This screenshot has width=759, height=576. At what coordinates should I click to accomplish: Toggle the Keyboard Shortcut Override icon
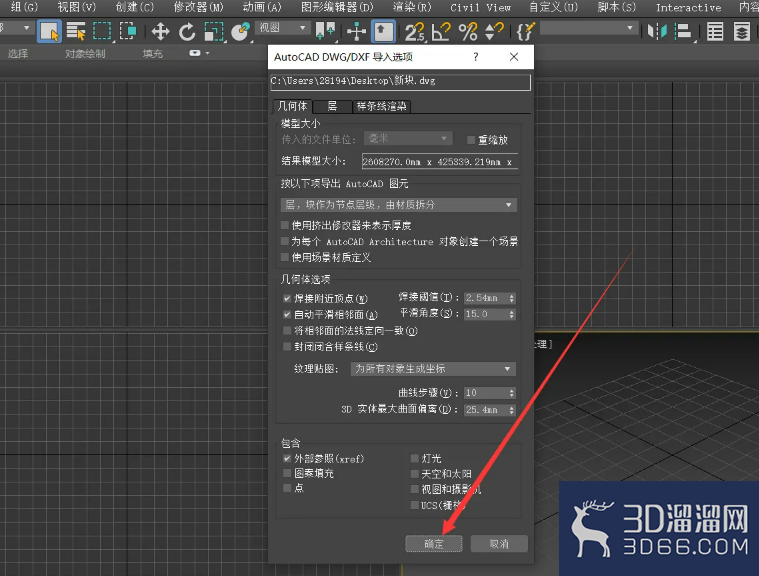[x=383, y=32]
